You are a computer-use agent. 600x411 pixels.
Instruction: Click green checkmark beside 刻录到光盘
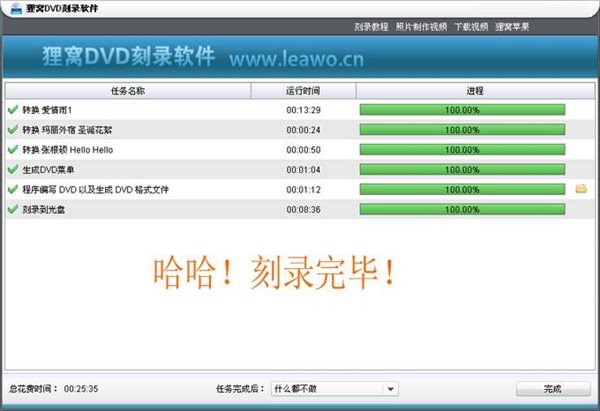click(x=13, y=209)
